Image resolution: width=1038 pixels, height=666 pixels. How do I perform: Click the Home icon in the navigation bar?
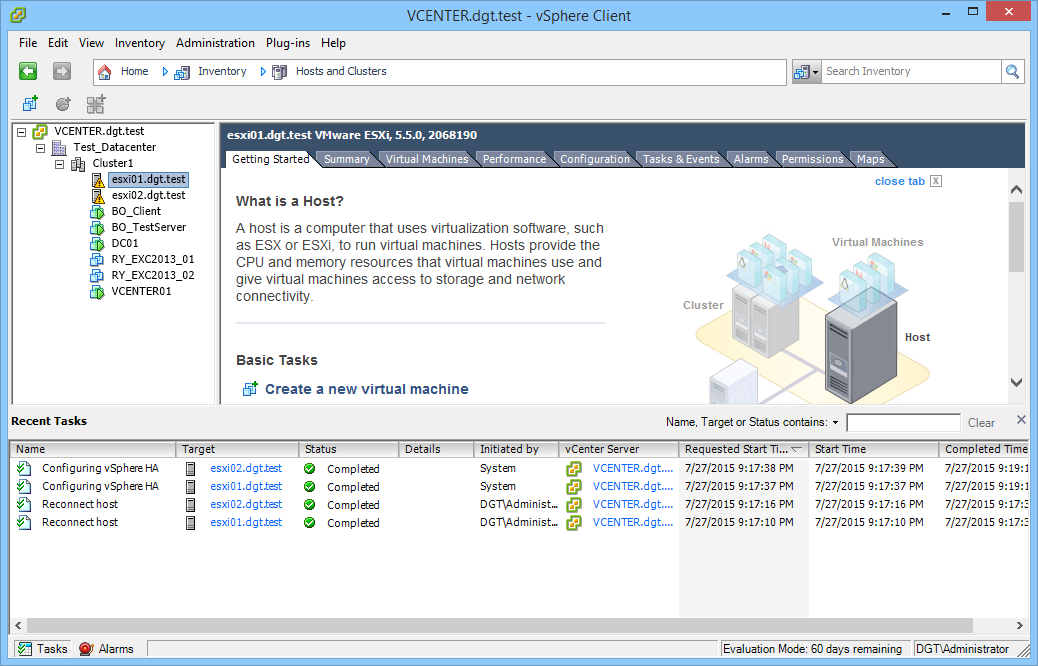(x=105, y=71)
